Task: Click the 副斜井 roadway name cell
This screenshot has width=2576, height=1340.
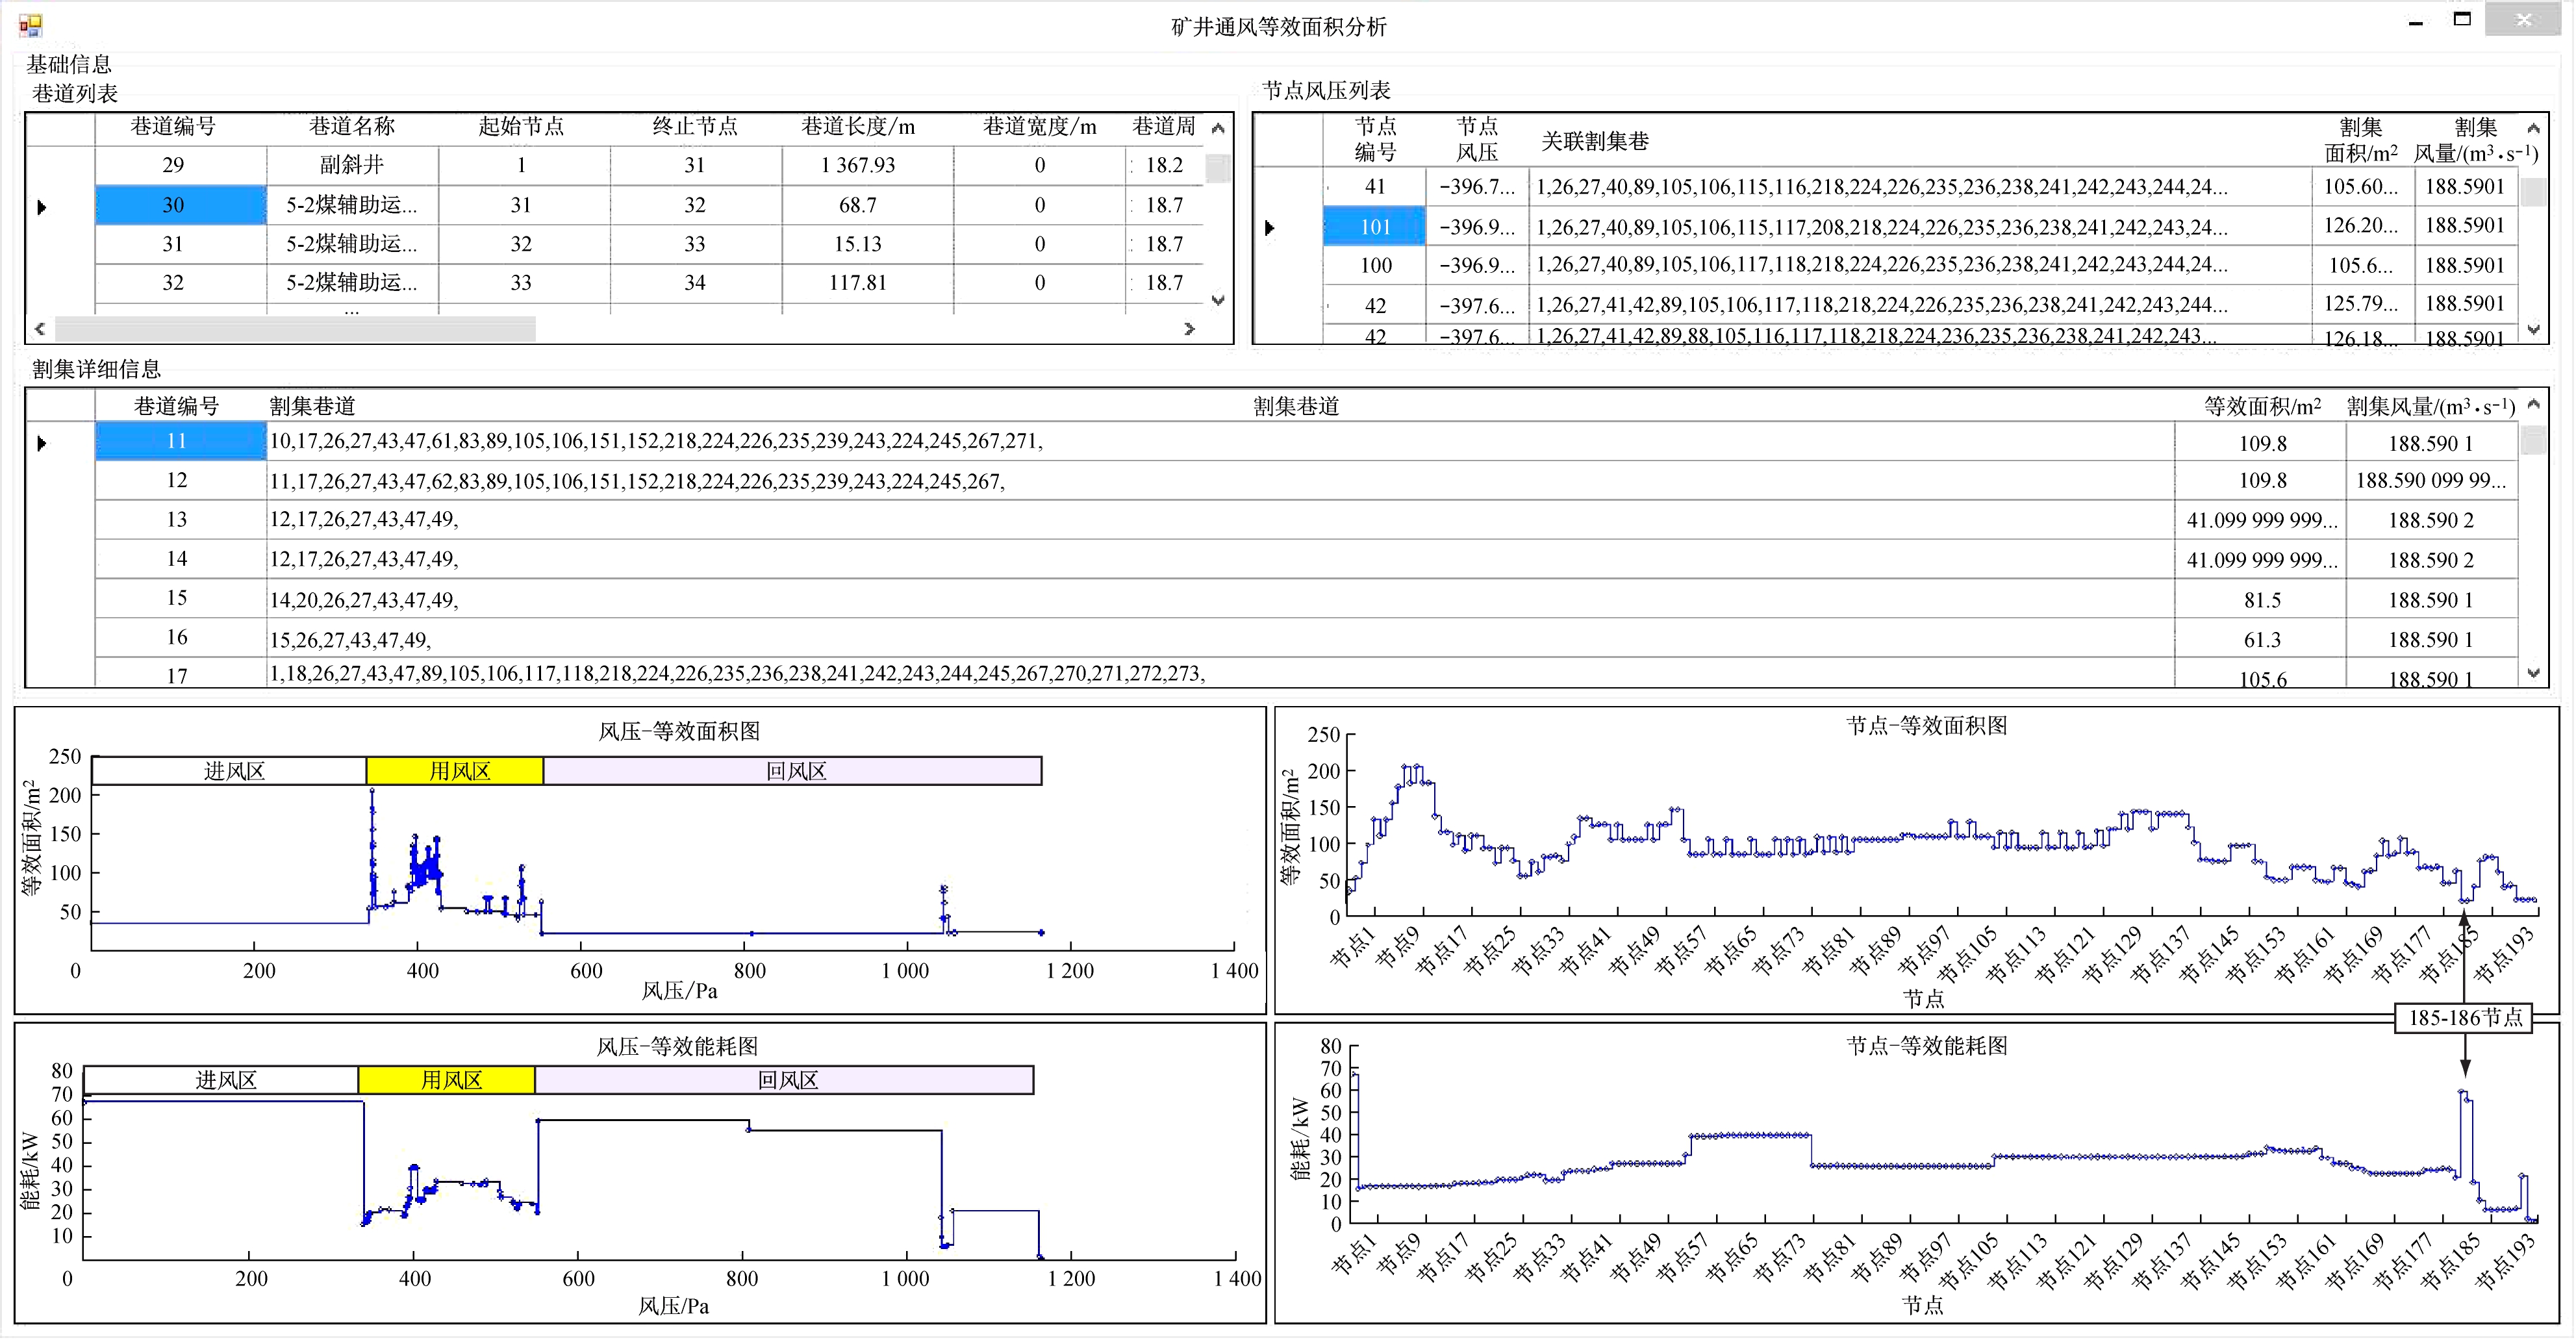Action: (x=352, y=165)
